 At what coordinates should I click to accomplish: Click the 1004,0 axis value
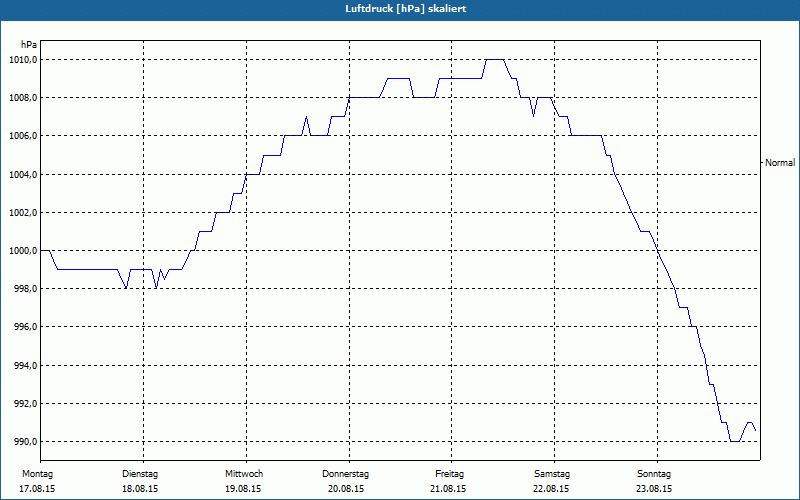click(x=23, y=174)
